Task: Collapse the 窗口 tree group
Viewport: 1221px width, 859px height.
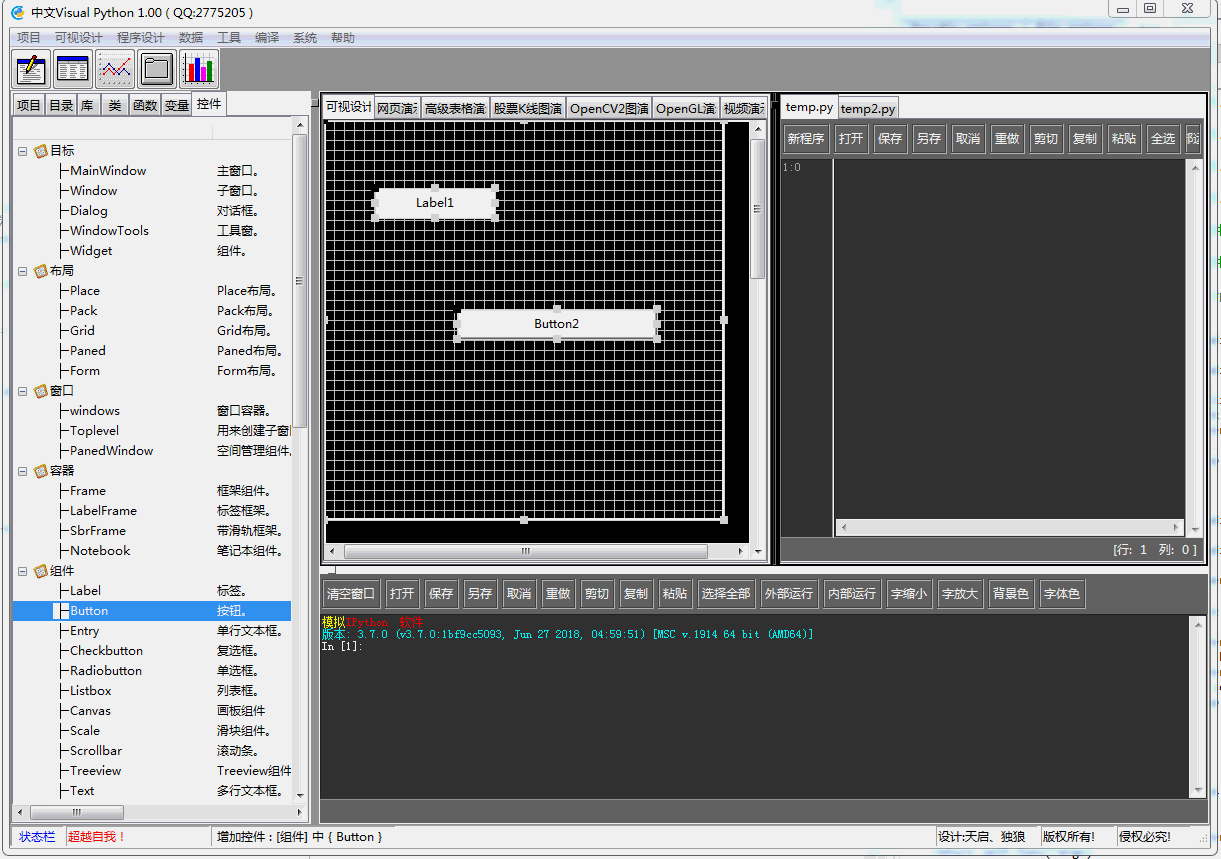Action: 22,391
